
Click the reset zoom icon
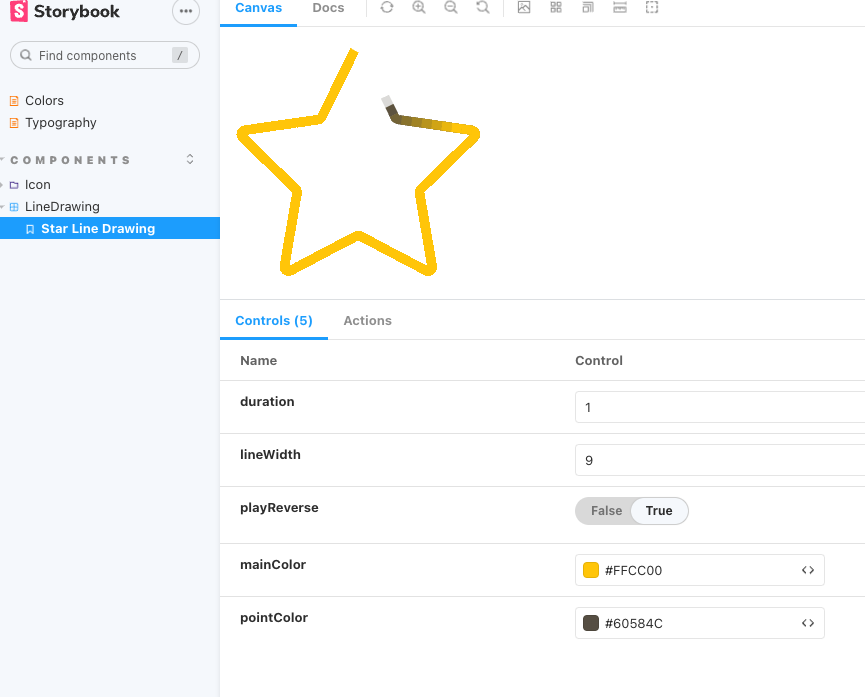point(483,7)
